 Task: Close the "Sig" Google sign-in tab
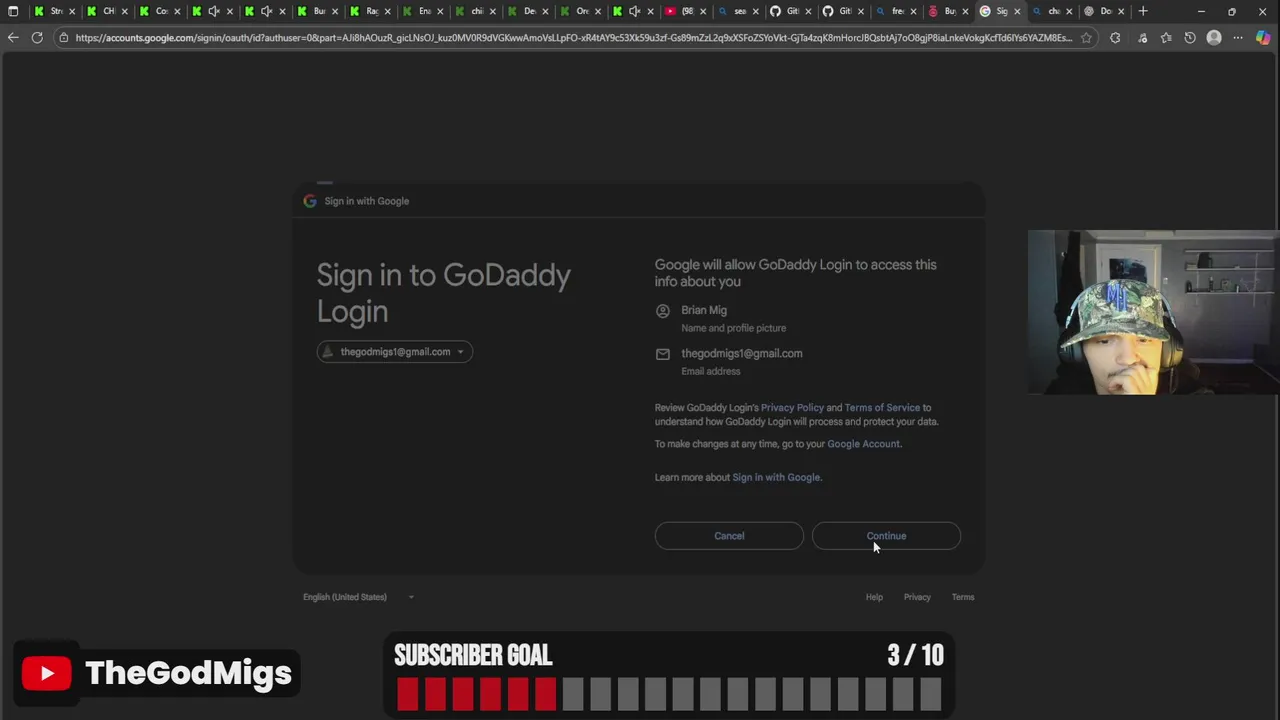(1018, 11)
